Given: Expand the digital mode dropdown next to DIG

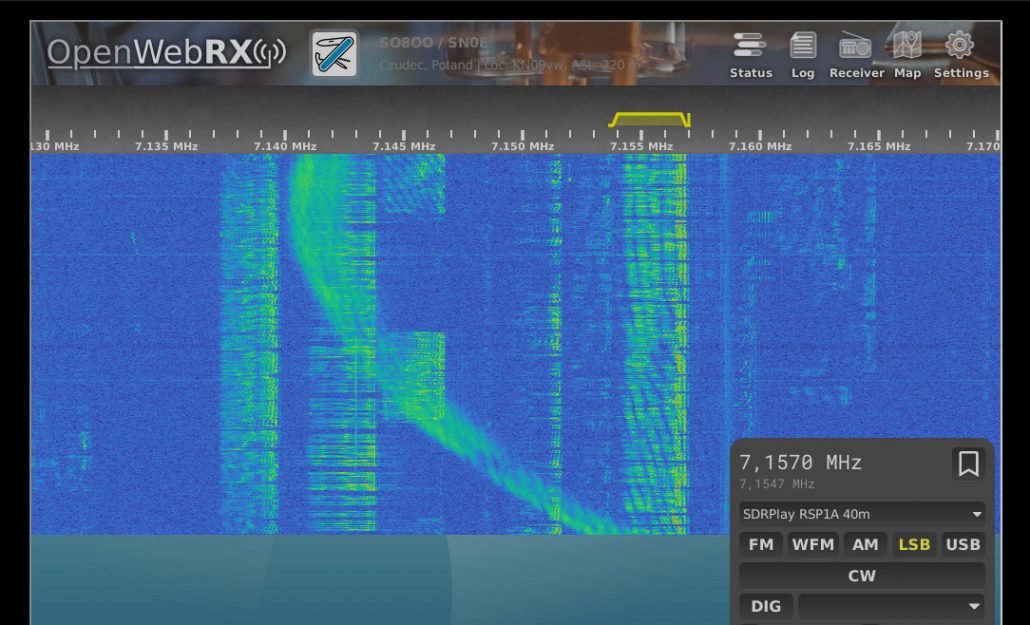Looking at the screenshot, I should pos(891,606).
